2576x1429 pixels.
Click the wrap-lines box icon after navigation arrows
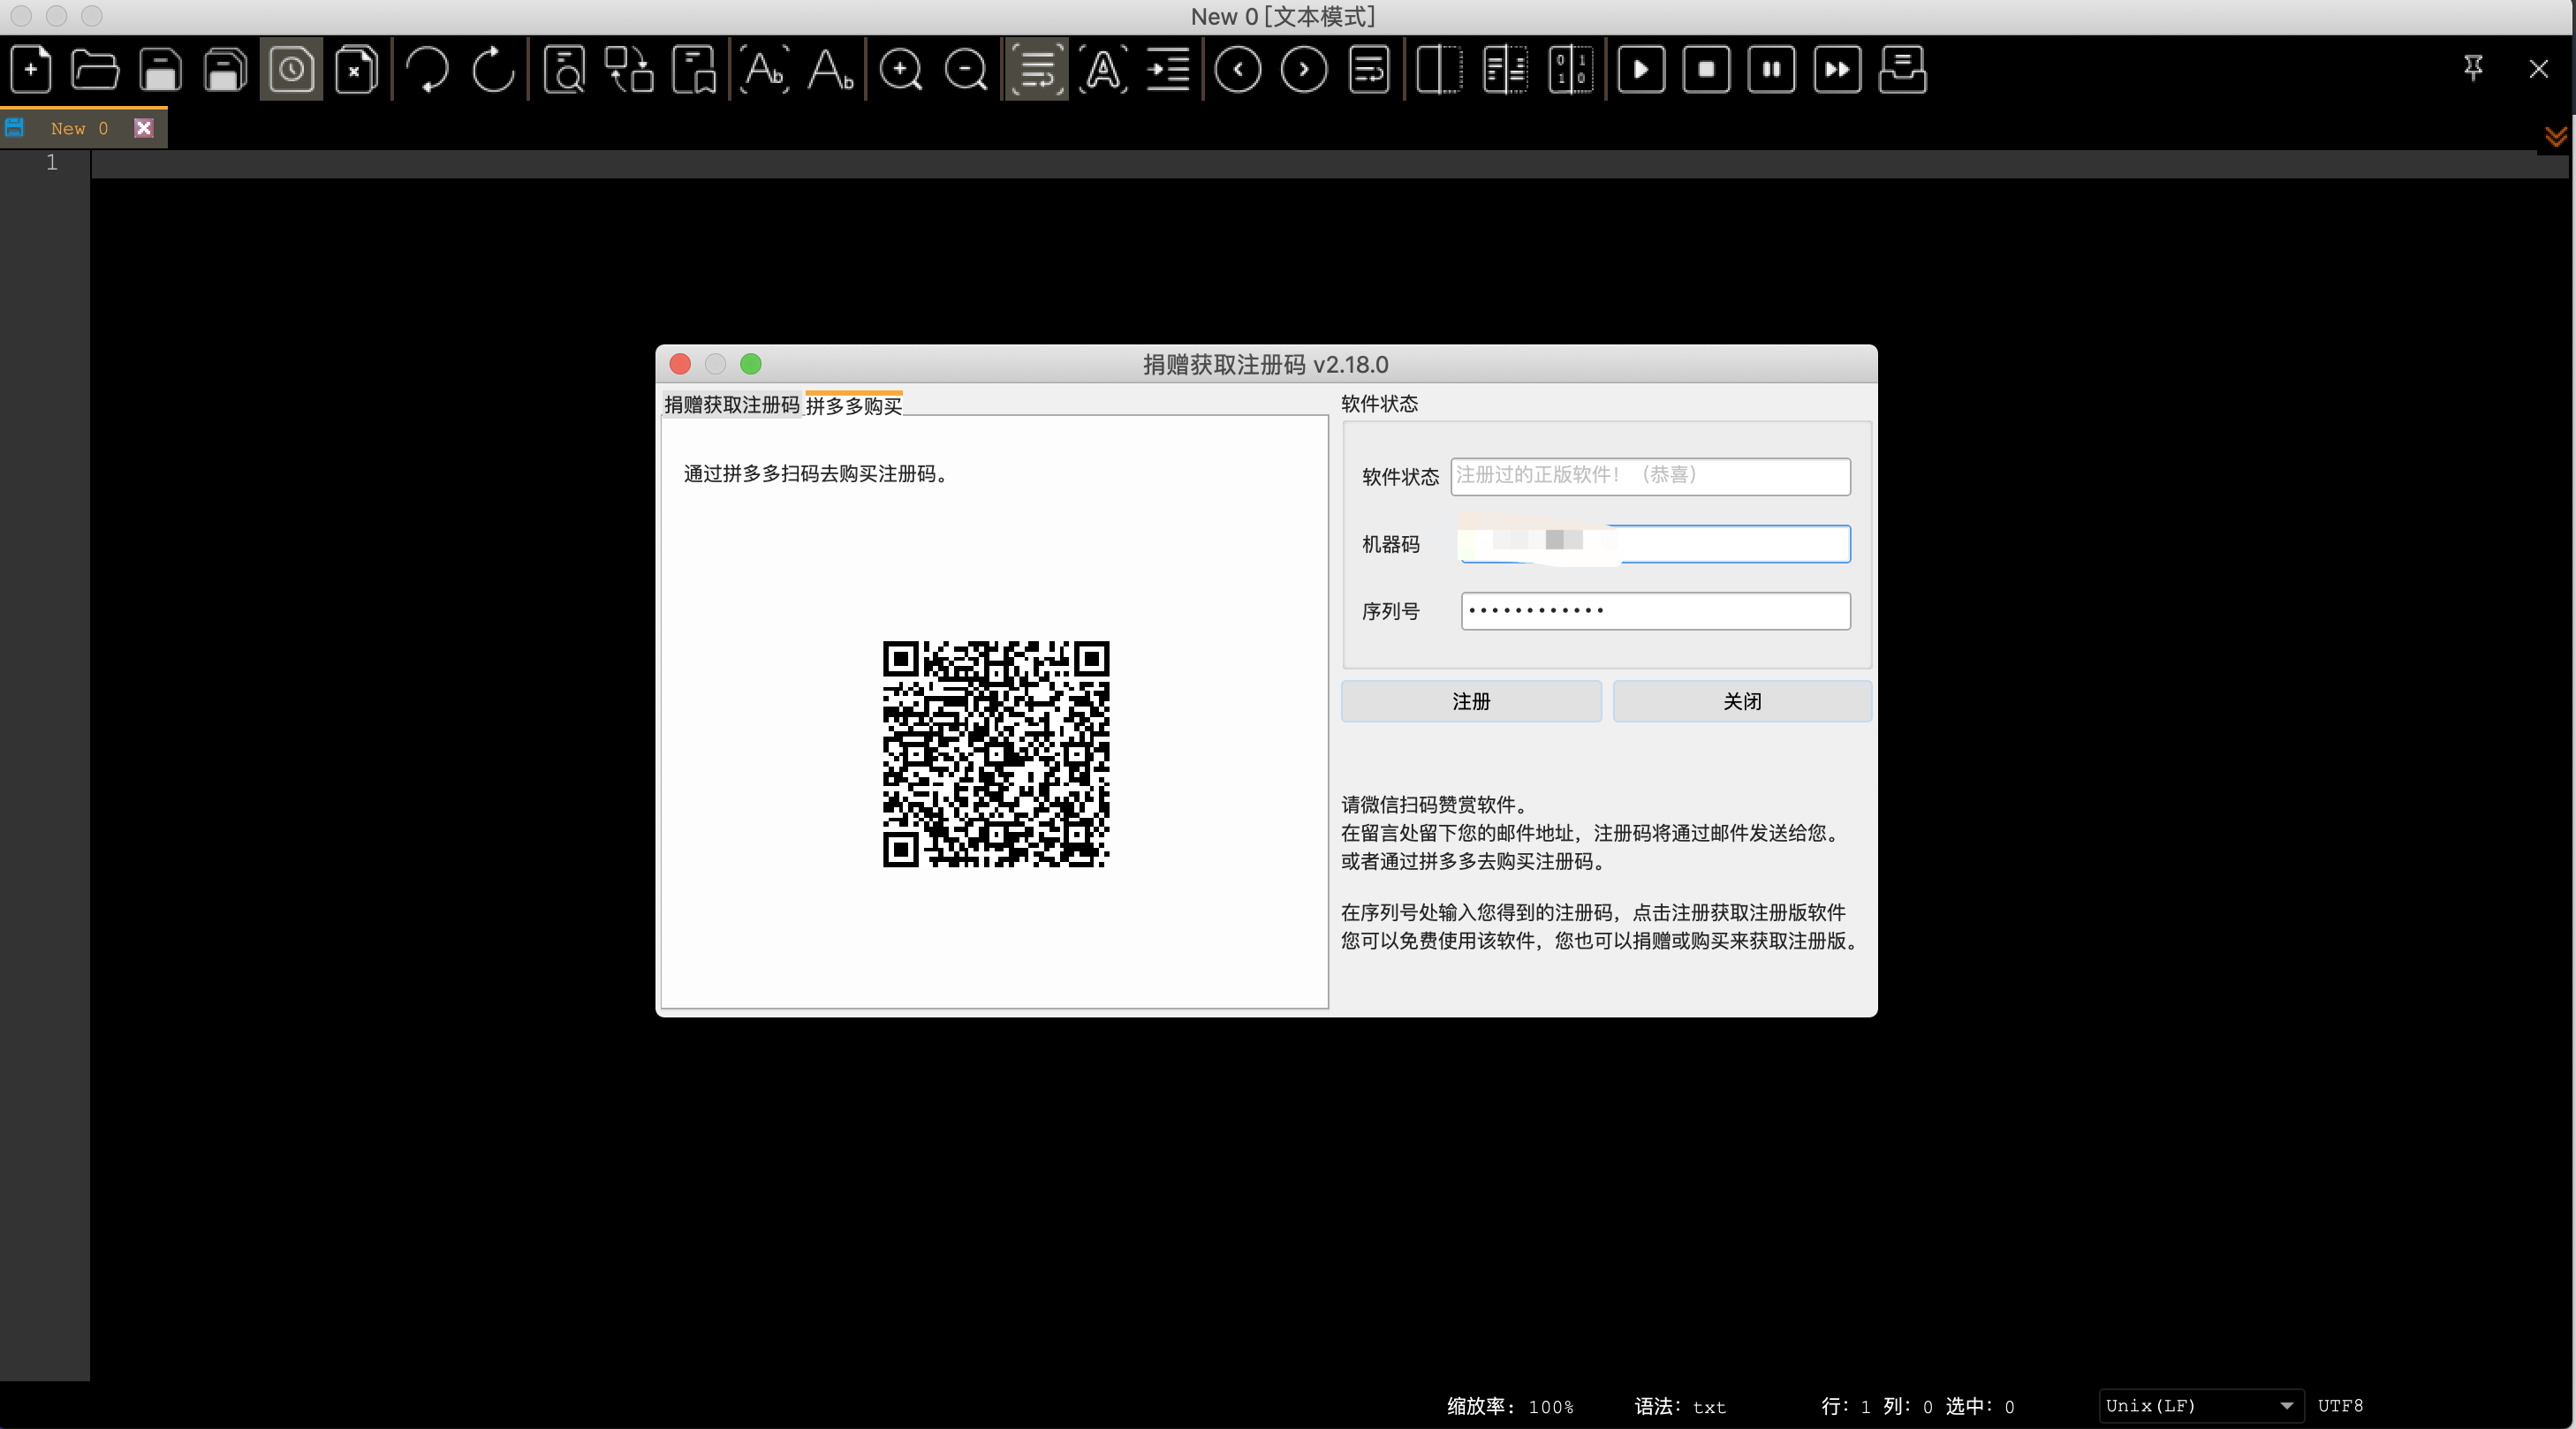pyautogui.click(x=1369, y=70)
